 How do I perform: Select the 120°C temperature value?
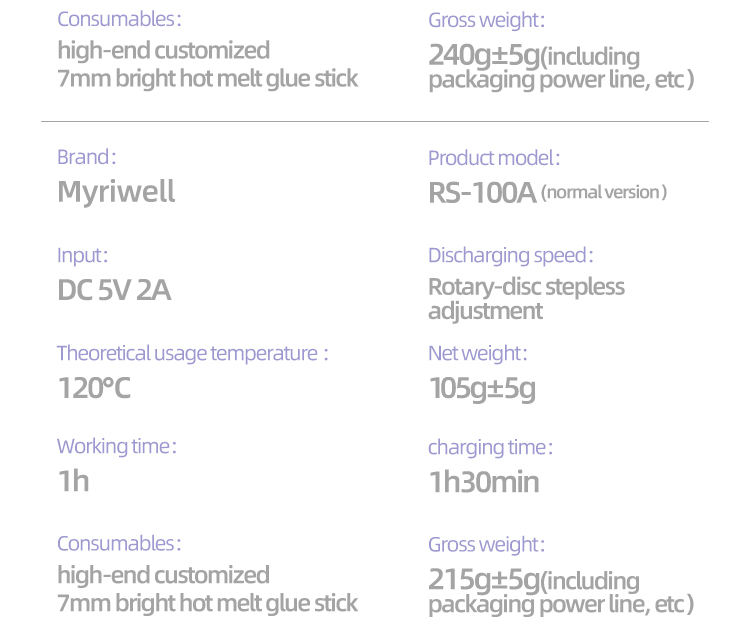point(94,388)
